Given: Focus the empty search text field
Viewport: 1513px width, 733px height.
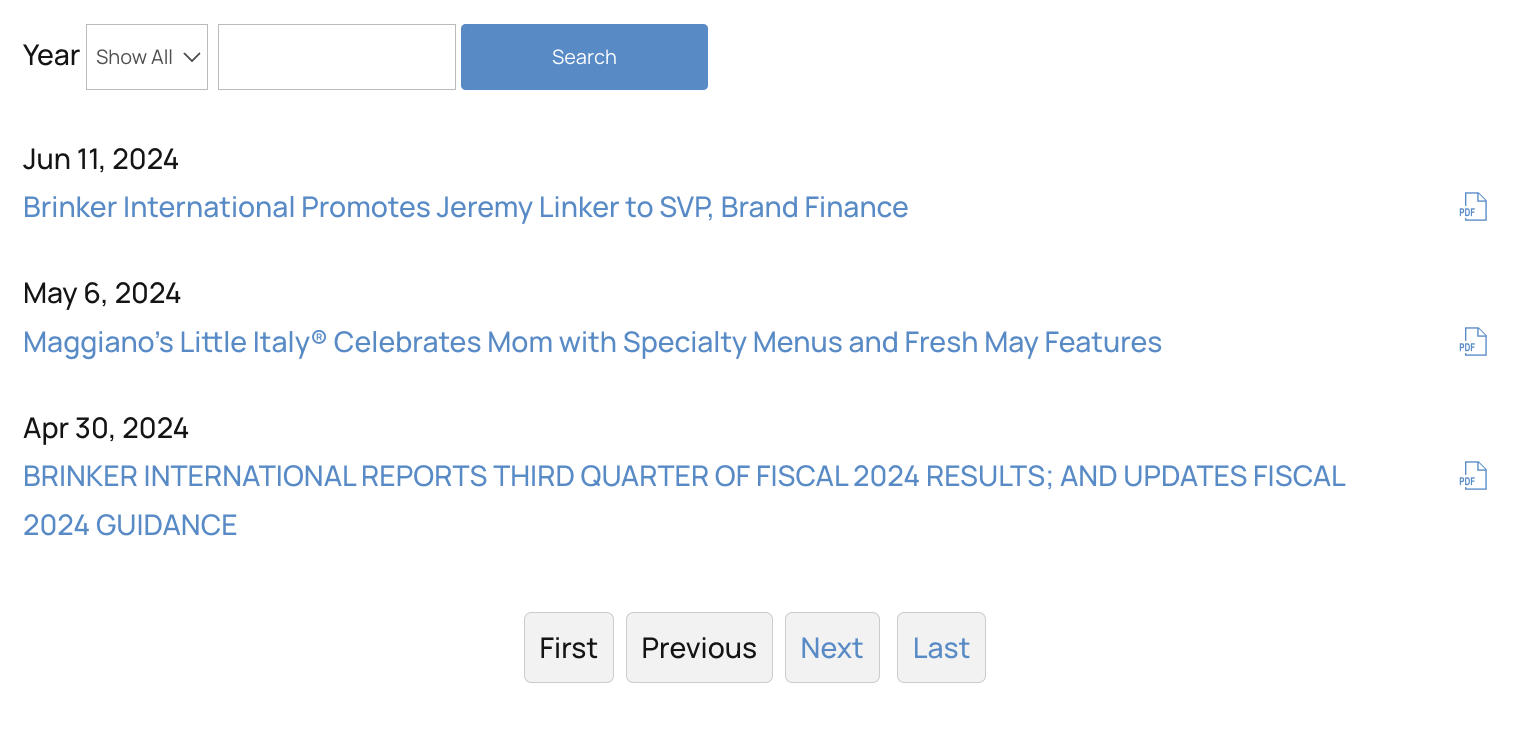Looking at the screenshot, I should (337, 57).
